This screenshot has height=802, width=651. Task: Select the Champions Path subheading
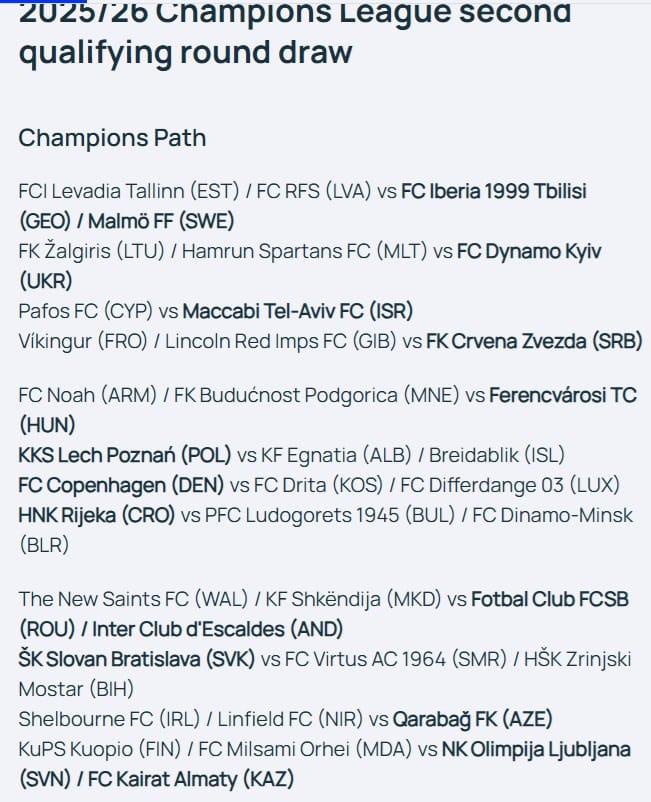click(x=112, y=138)
